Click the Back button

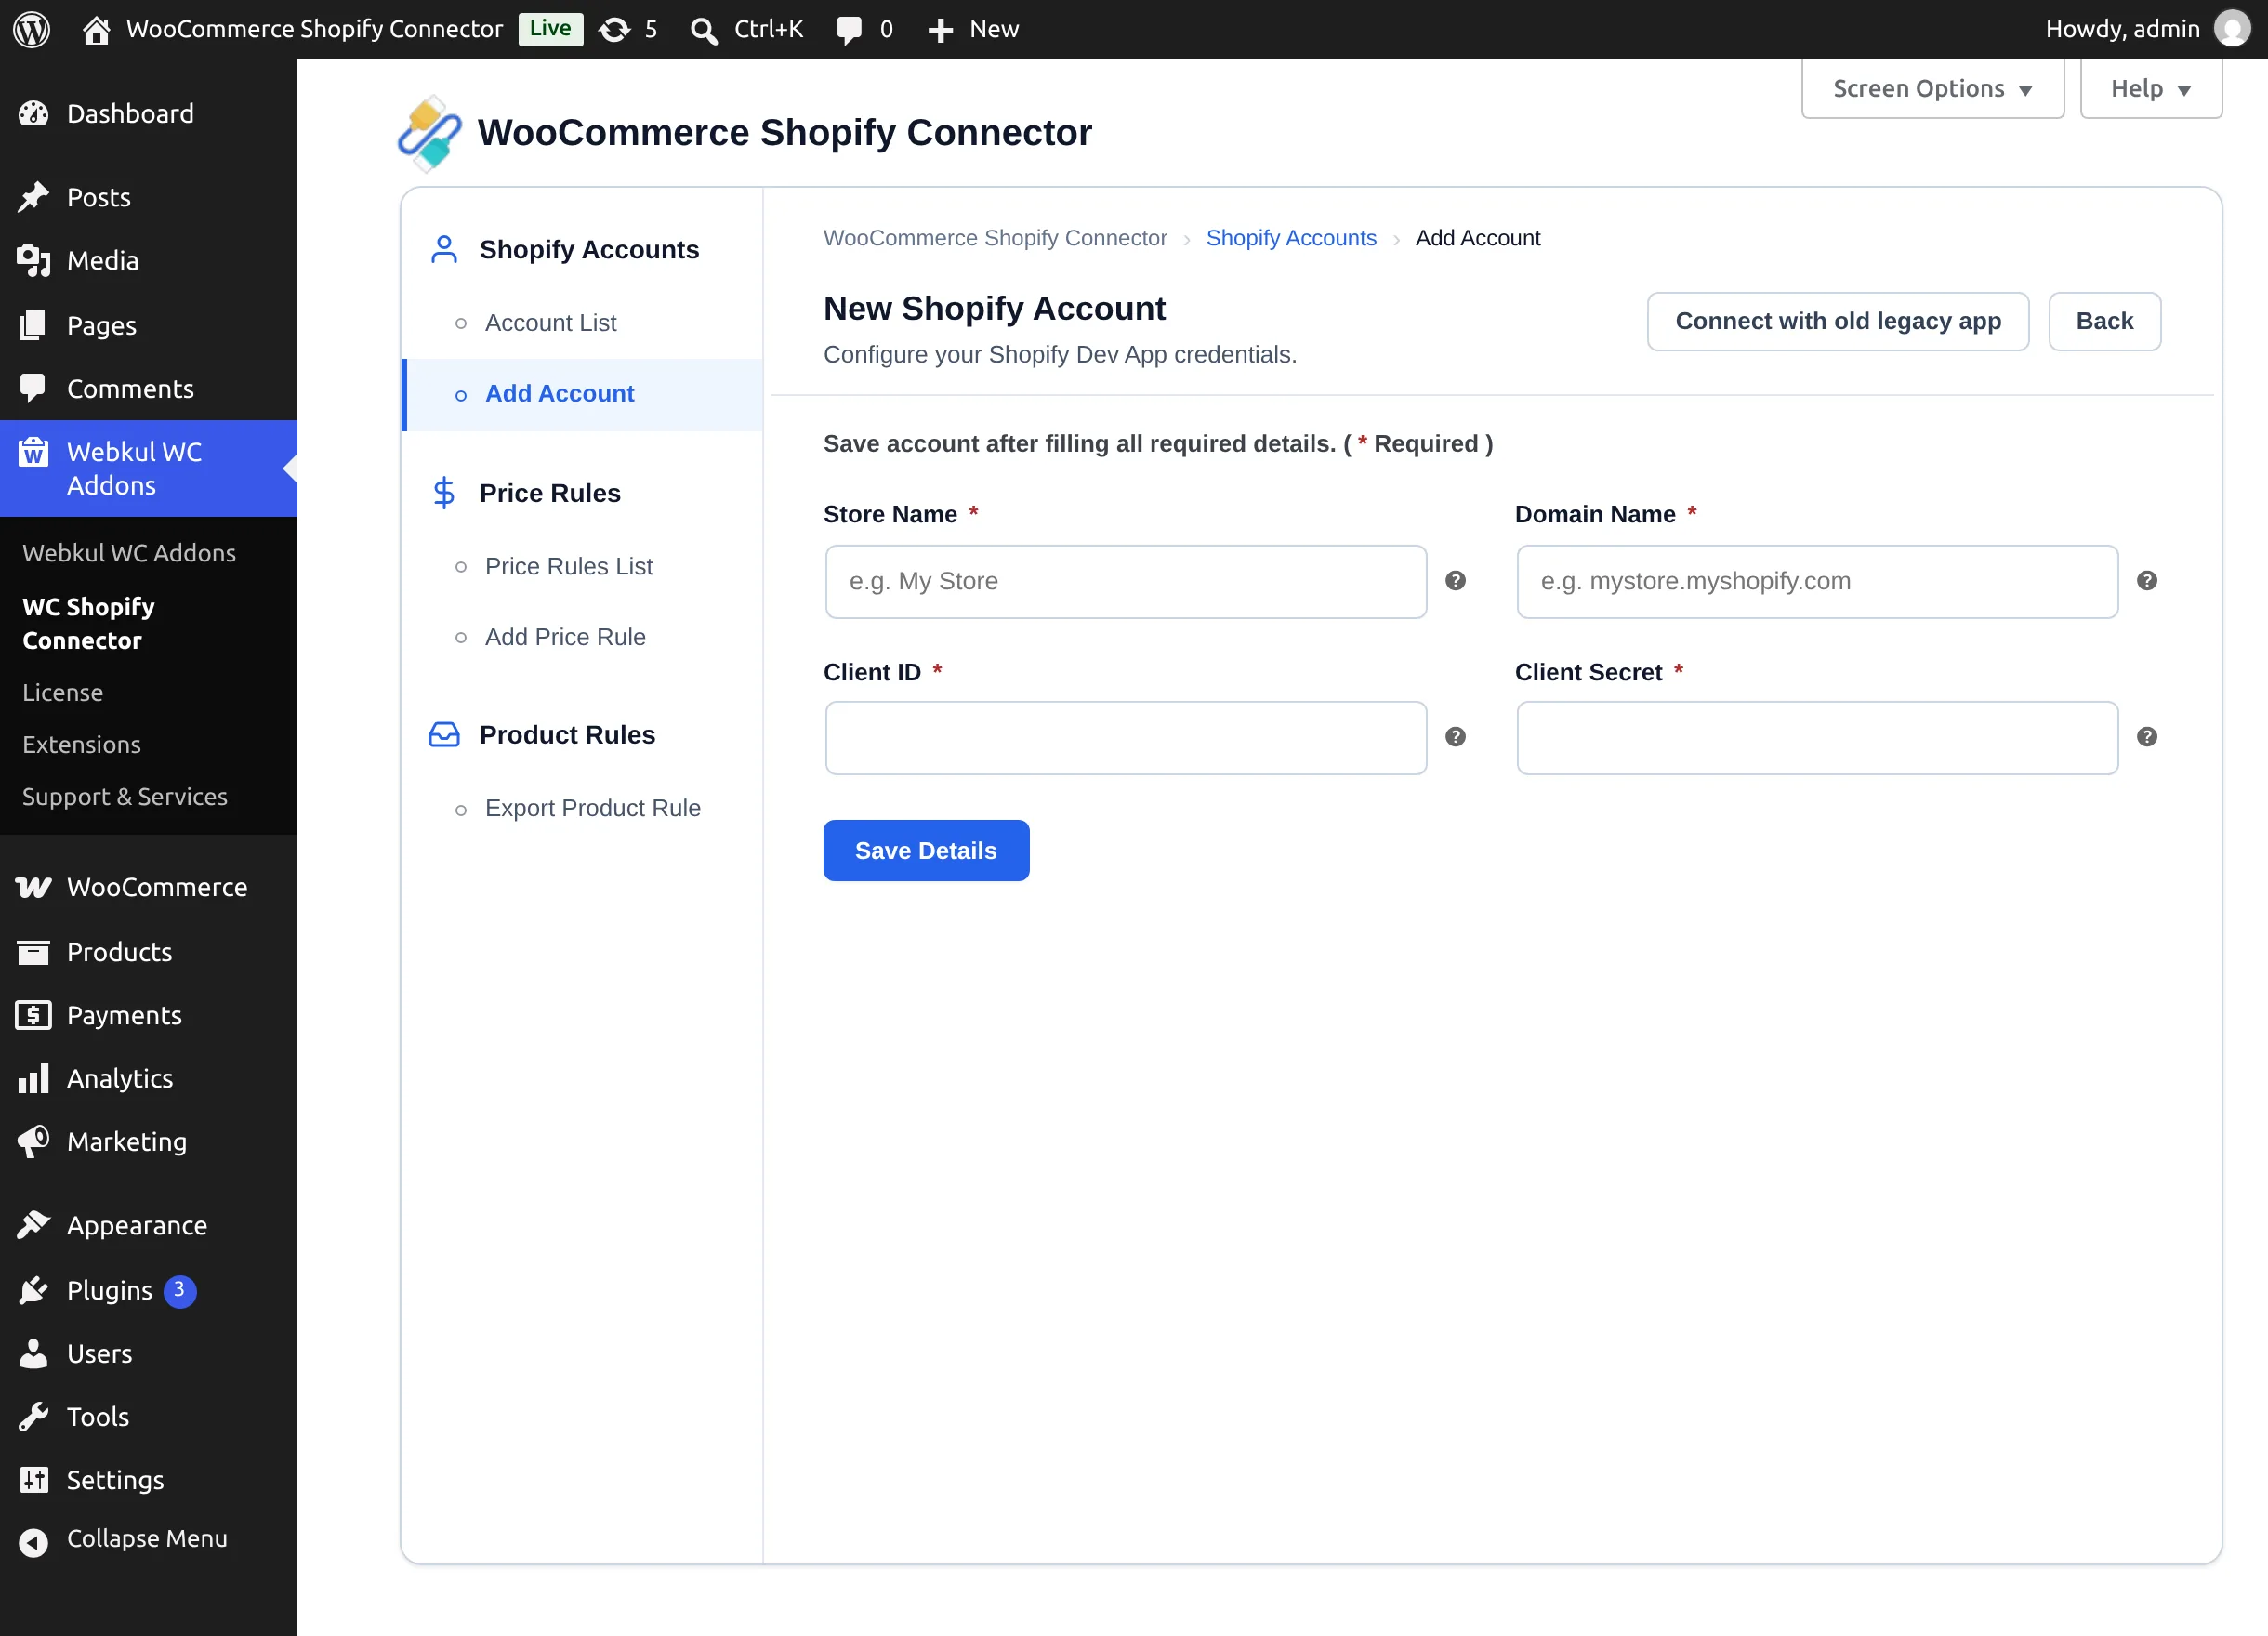click(x=2105, y=321)
